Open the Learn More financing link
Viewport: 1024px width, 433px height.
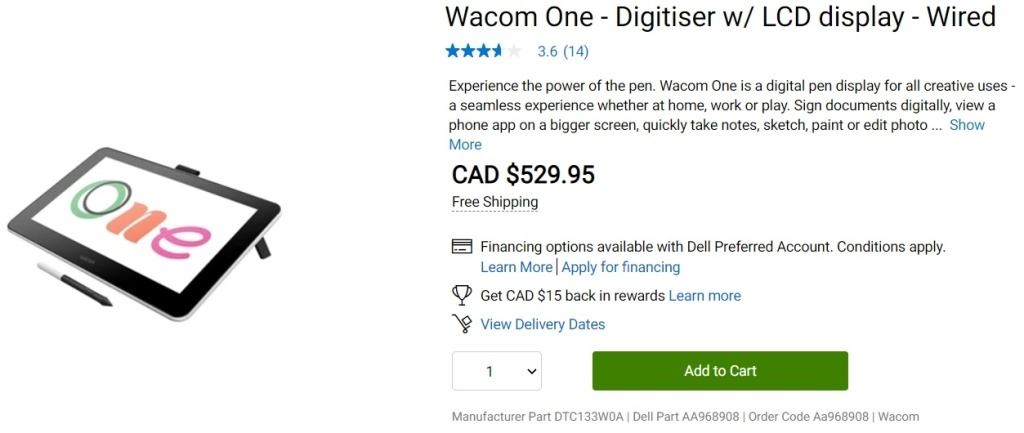tap(516, 267)
